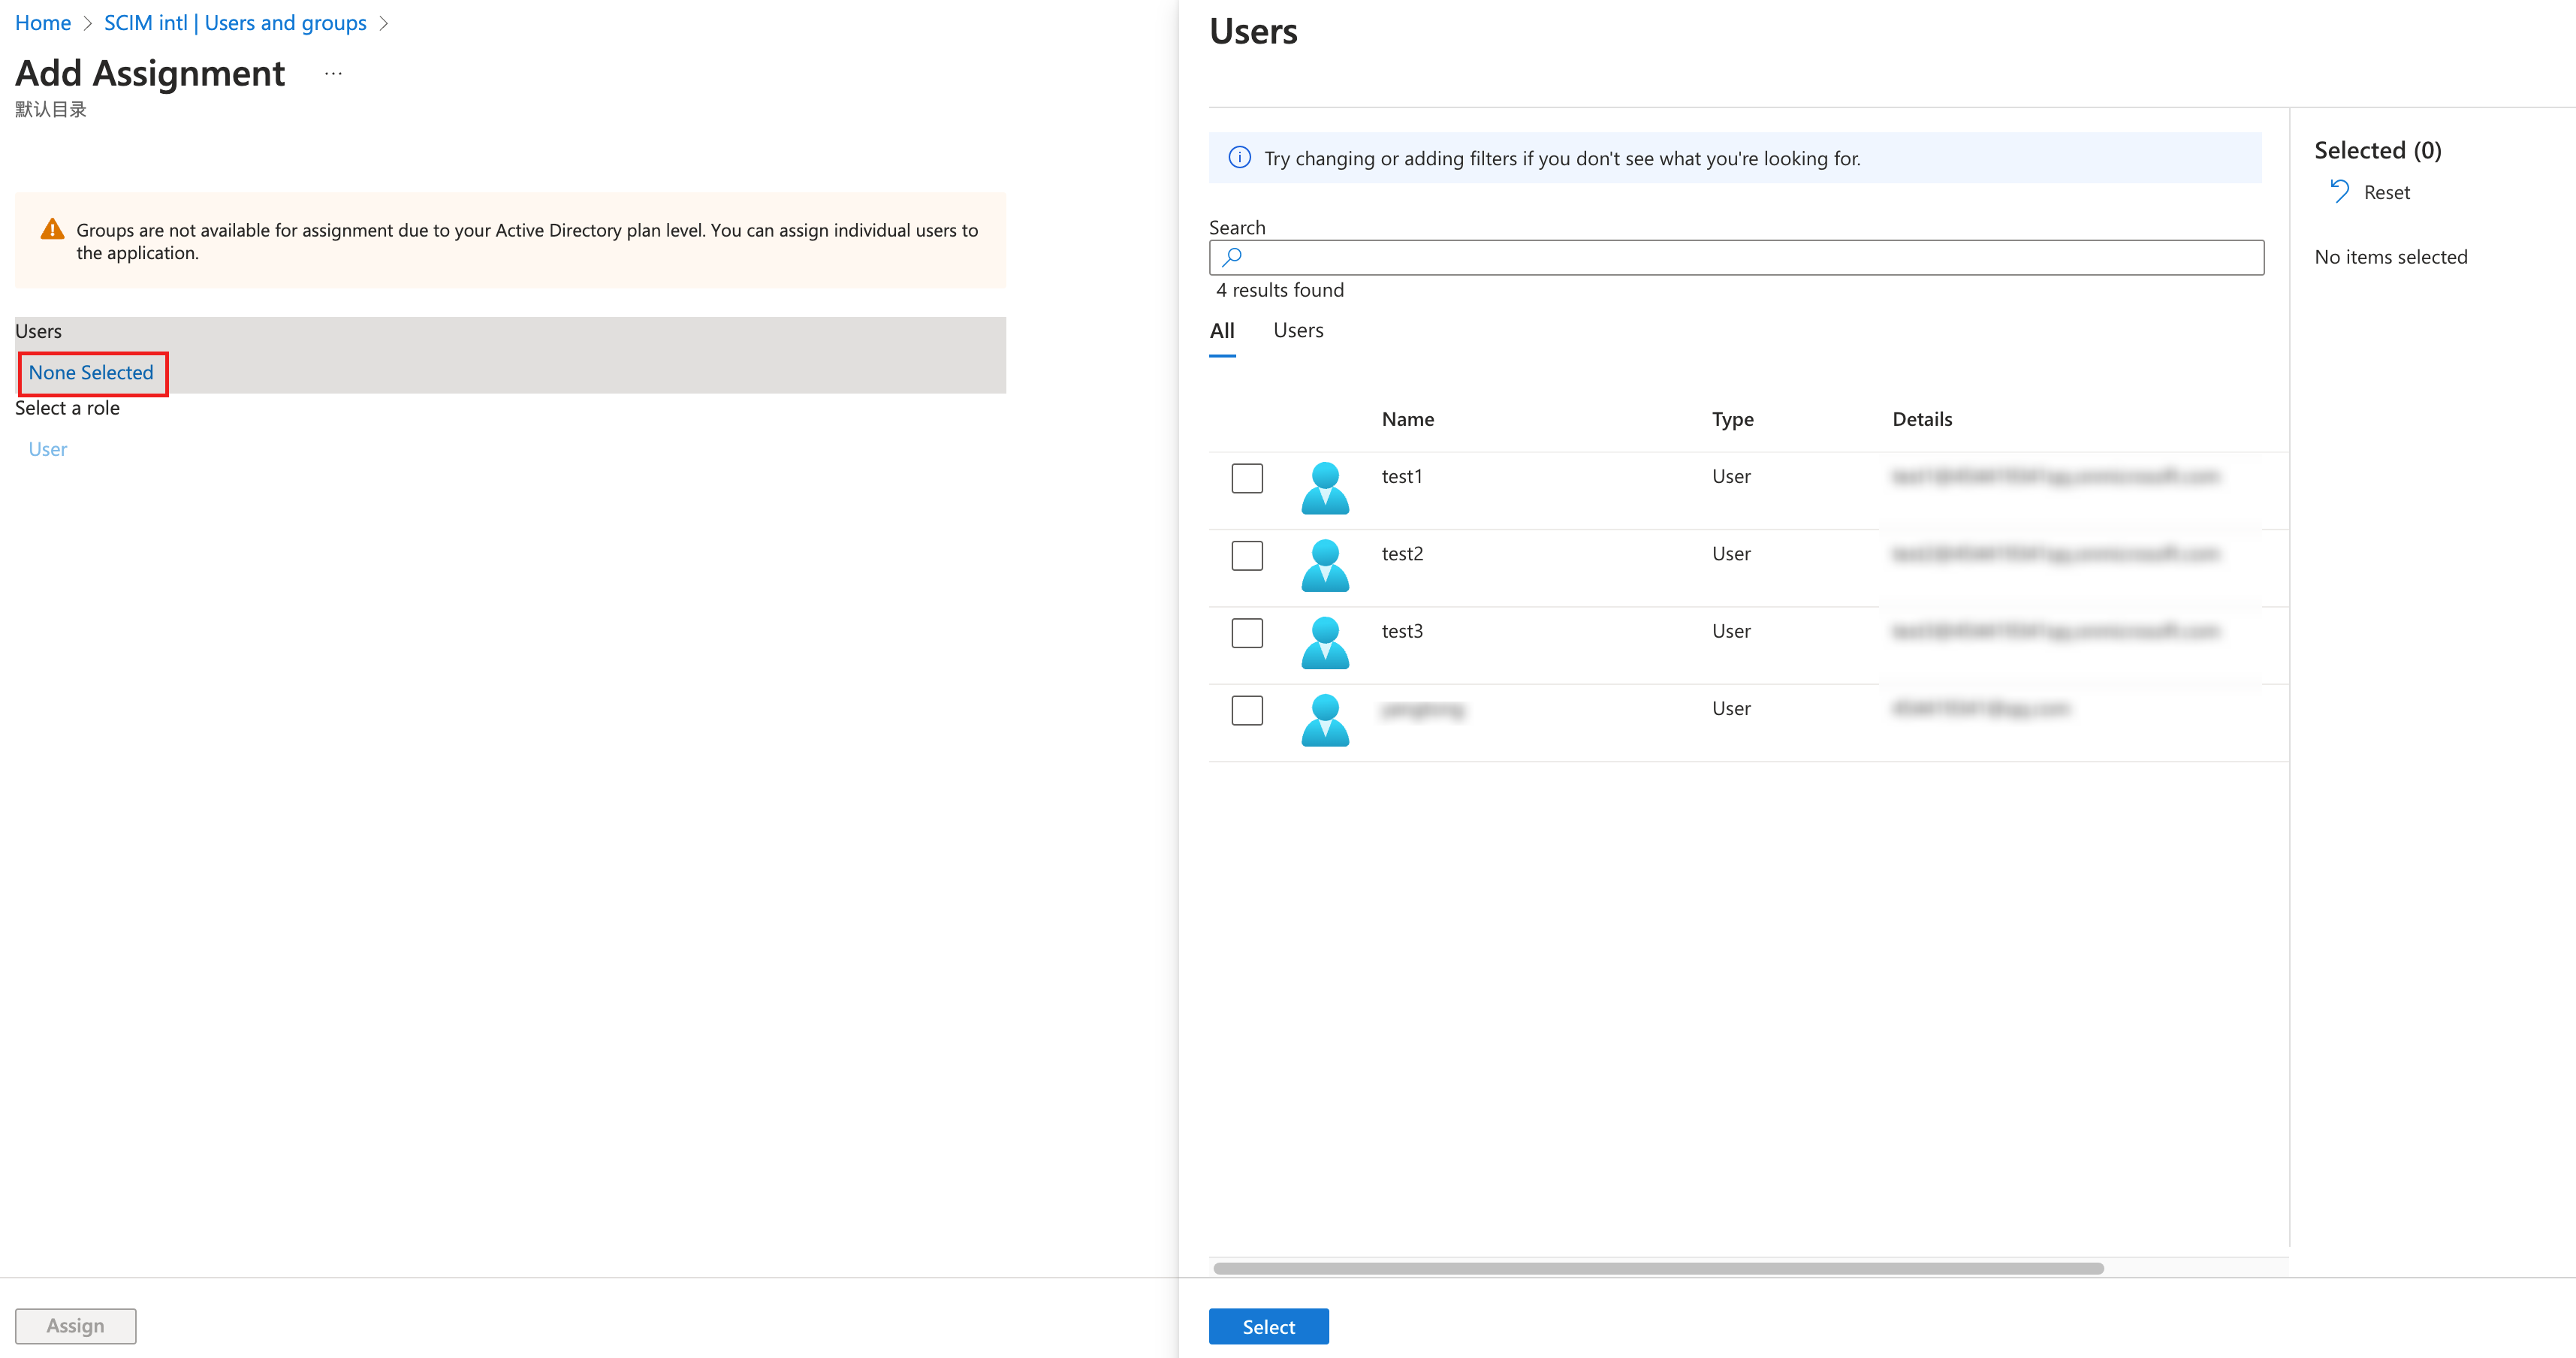The image size is (2576, 1358).
Task: Click the test3 user avatar icon
Action: point(1325,643)
